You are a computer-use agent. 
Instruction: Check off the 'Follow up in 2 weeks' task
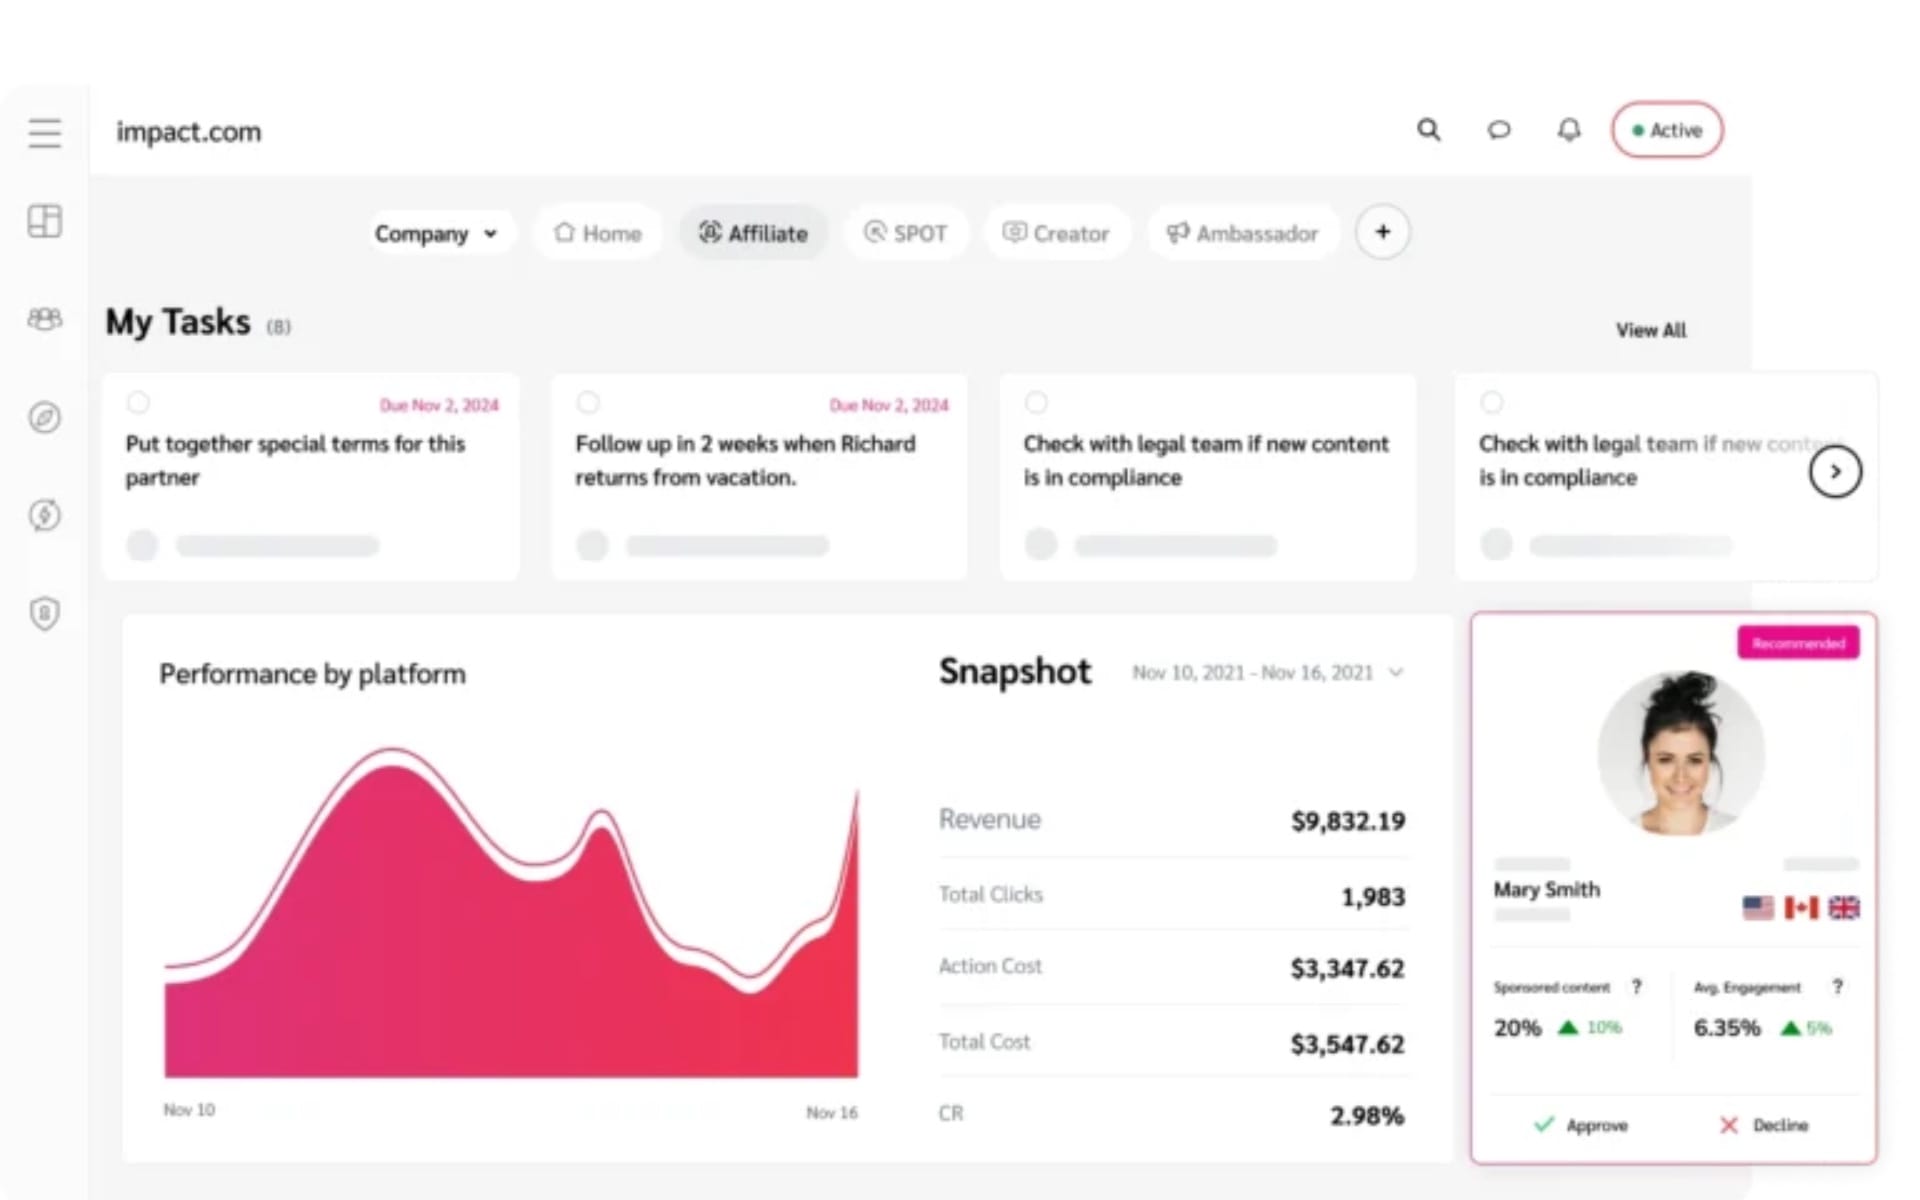tap(588, 402)
